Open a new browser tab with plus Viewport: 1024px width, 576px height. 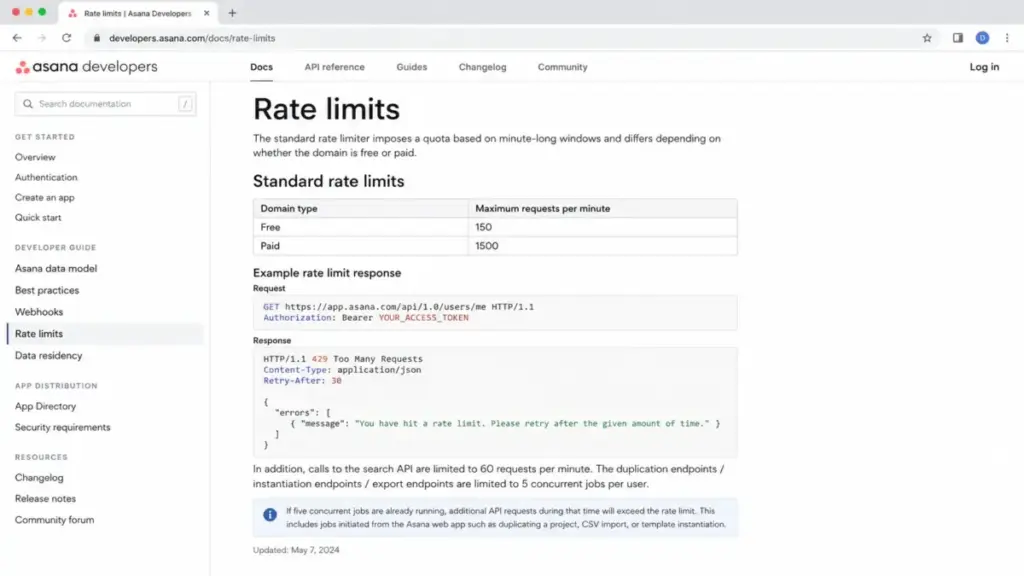pyautogui.click(x=232, y=13)
